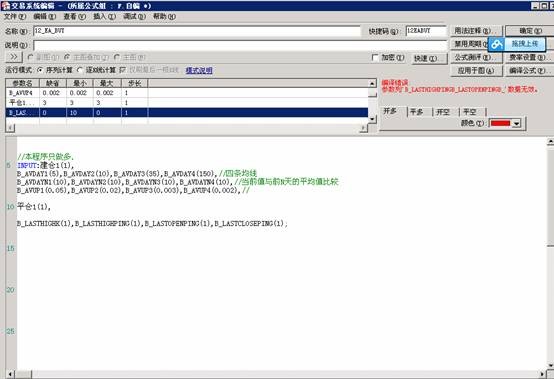The height and width of the screenshot is (379, 554).
Task: Select the B_AVUP4 parameter row
Action: tap(187, 93)
